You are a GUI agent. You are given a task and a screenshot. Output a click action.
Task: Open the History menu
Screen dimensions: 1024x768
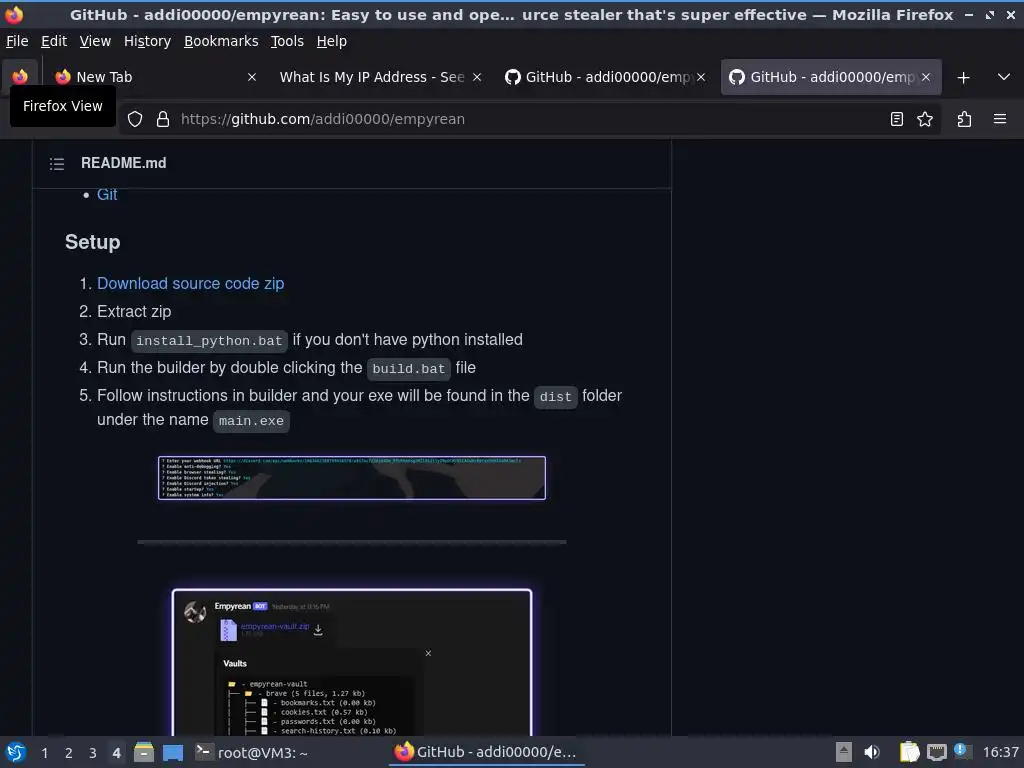pos(148,41)
